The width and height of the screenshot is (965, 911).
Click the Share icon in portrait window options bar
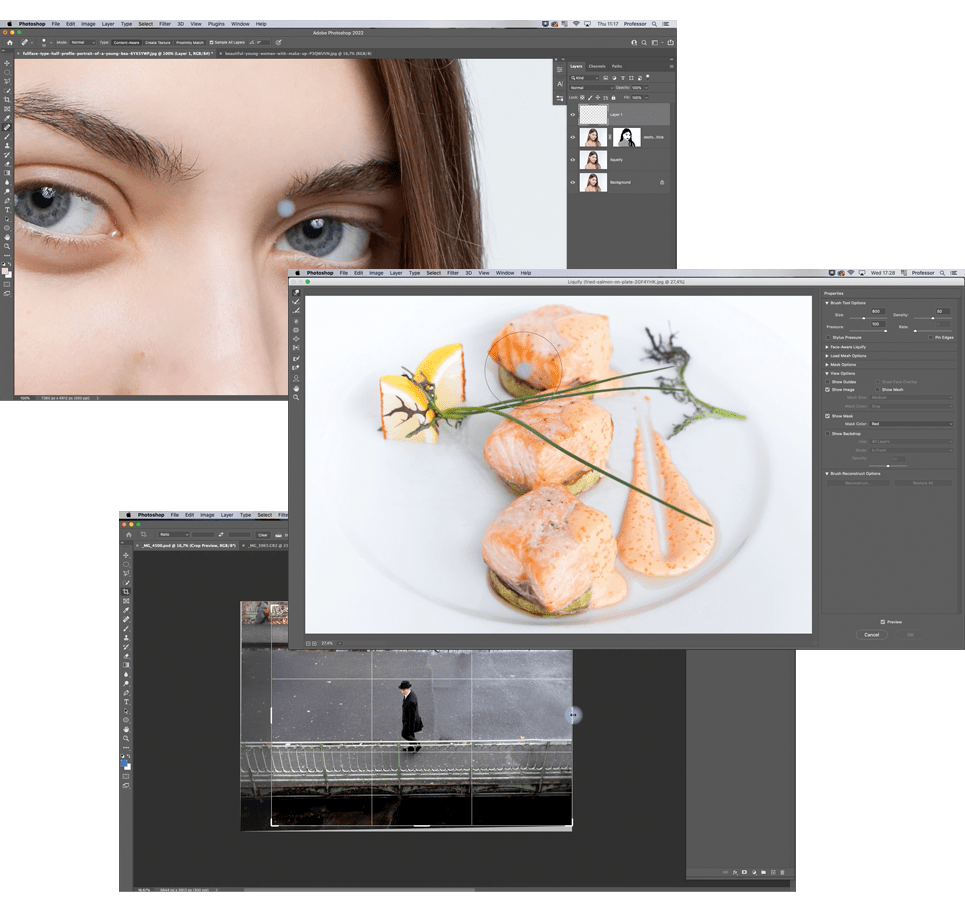pos(670,42)
